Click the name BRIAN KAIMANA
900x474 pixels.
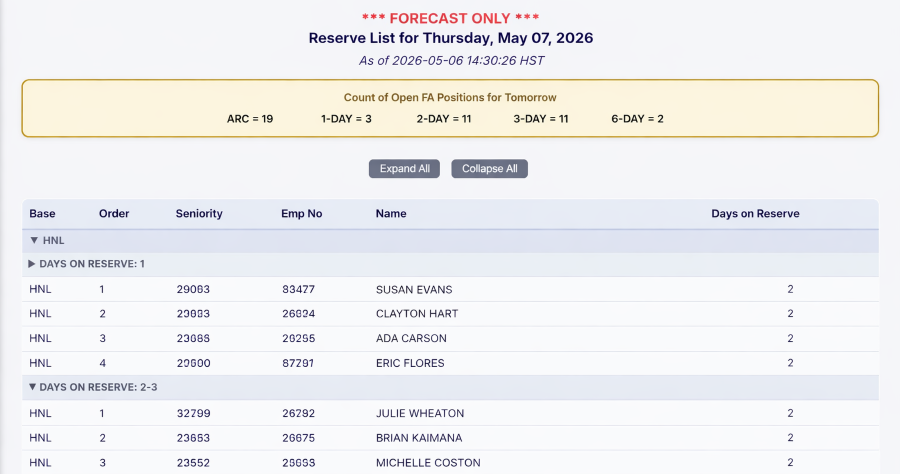(419, 438)
